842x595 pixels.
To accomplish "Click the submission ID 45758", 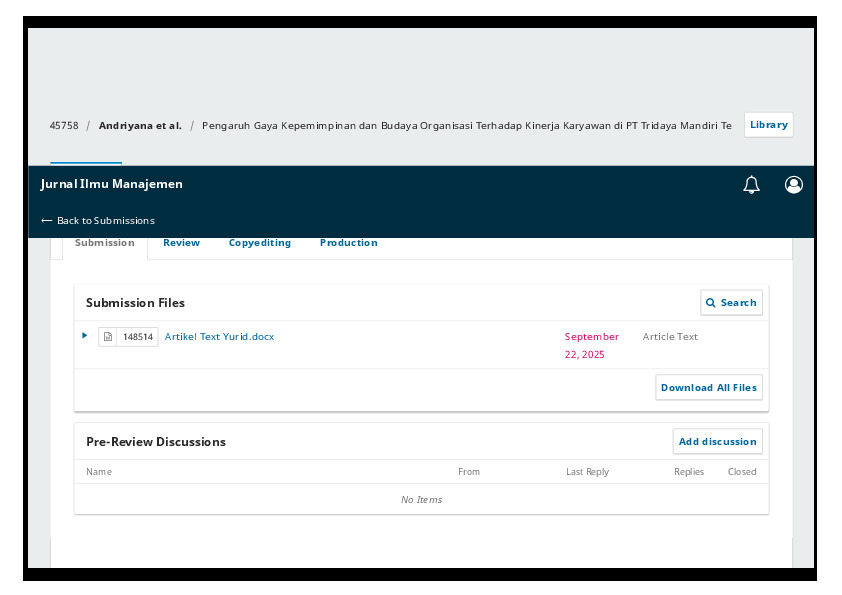I will click(x=64, y=126).
